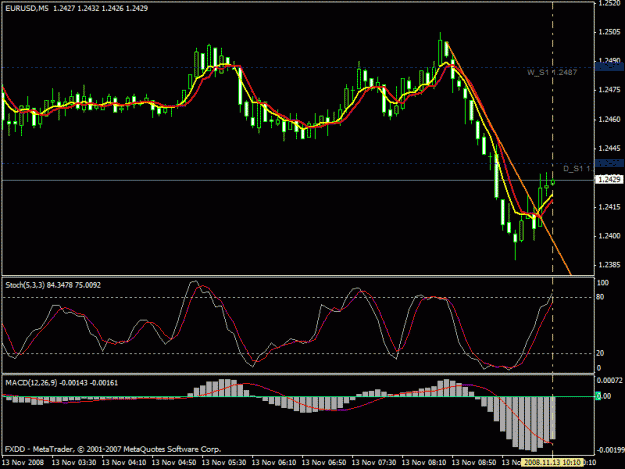The image size is (625, 469).
Task: Click the 1.2400 price scale value
Action: pyautogui.click(x=609, y=236)
